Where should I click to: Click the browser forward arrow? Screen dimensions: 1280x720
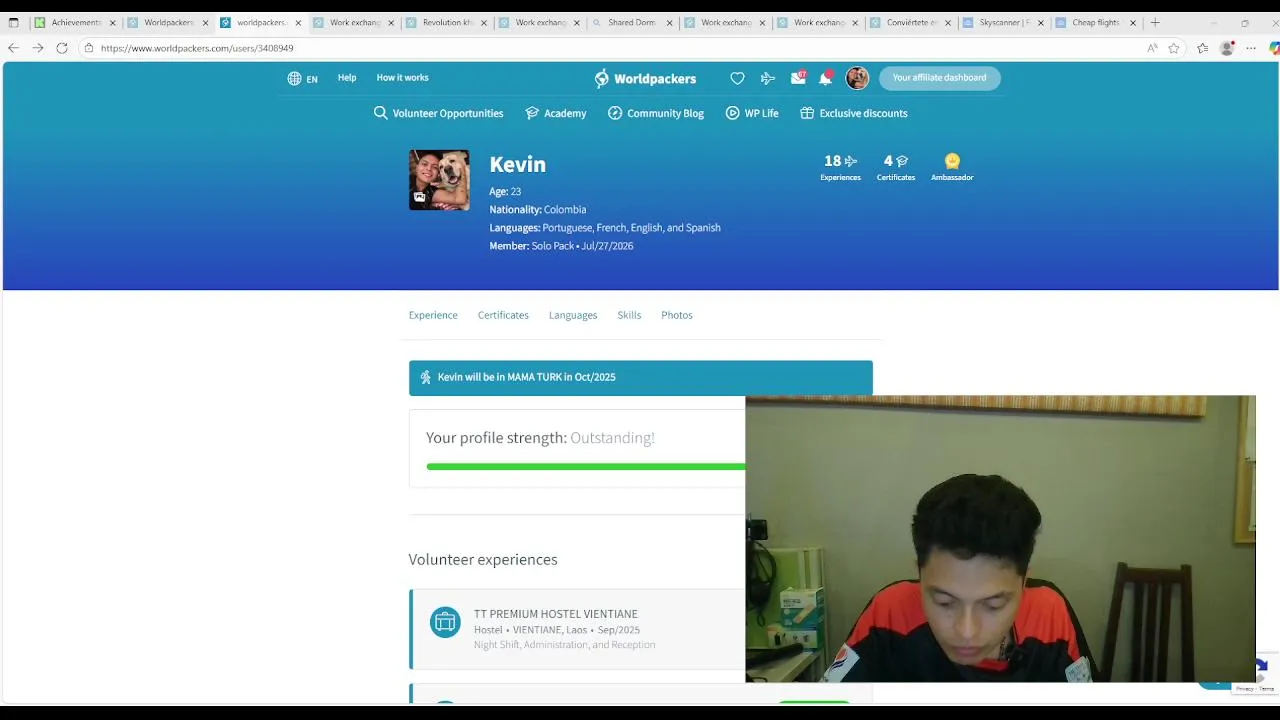tap(38, 48)
